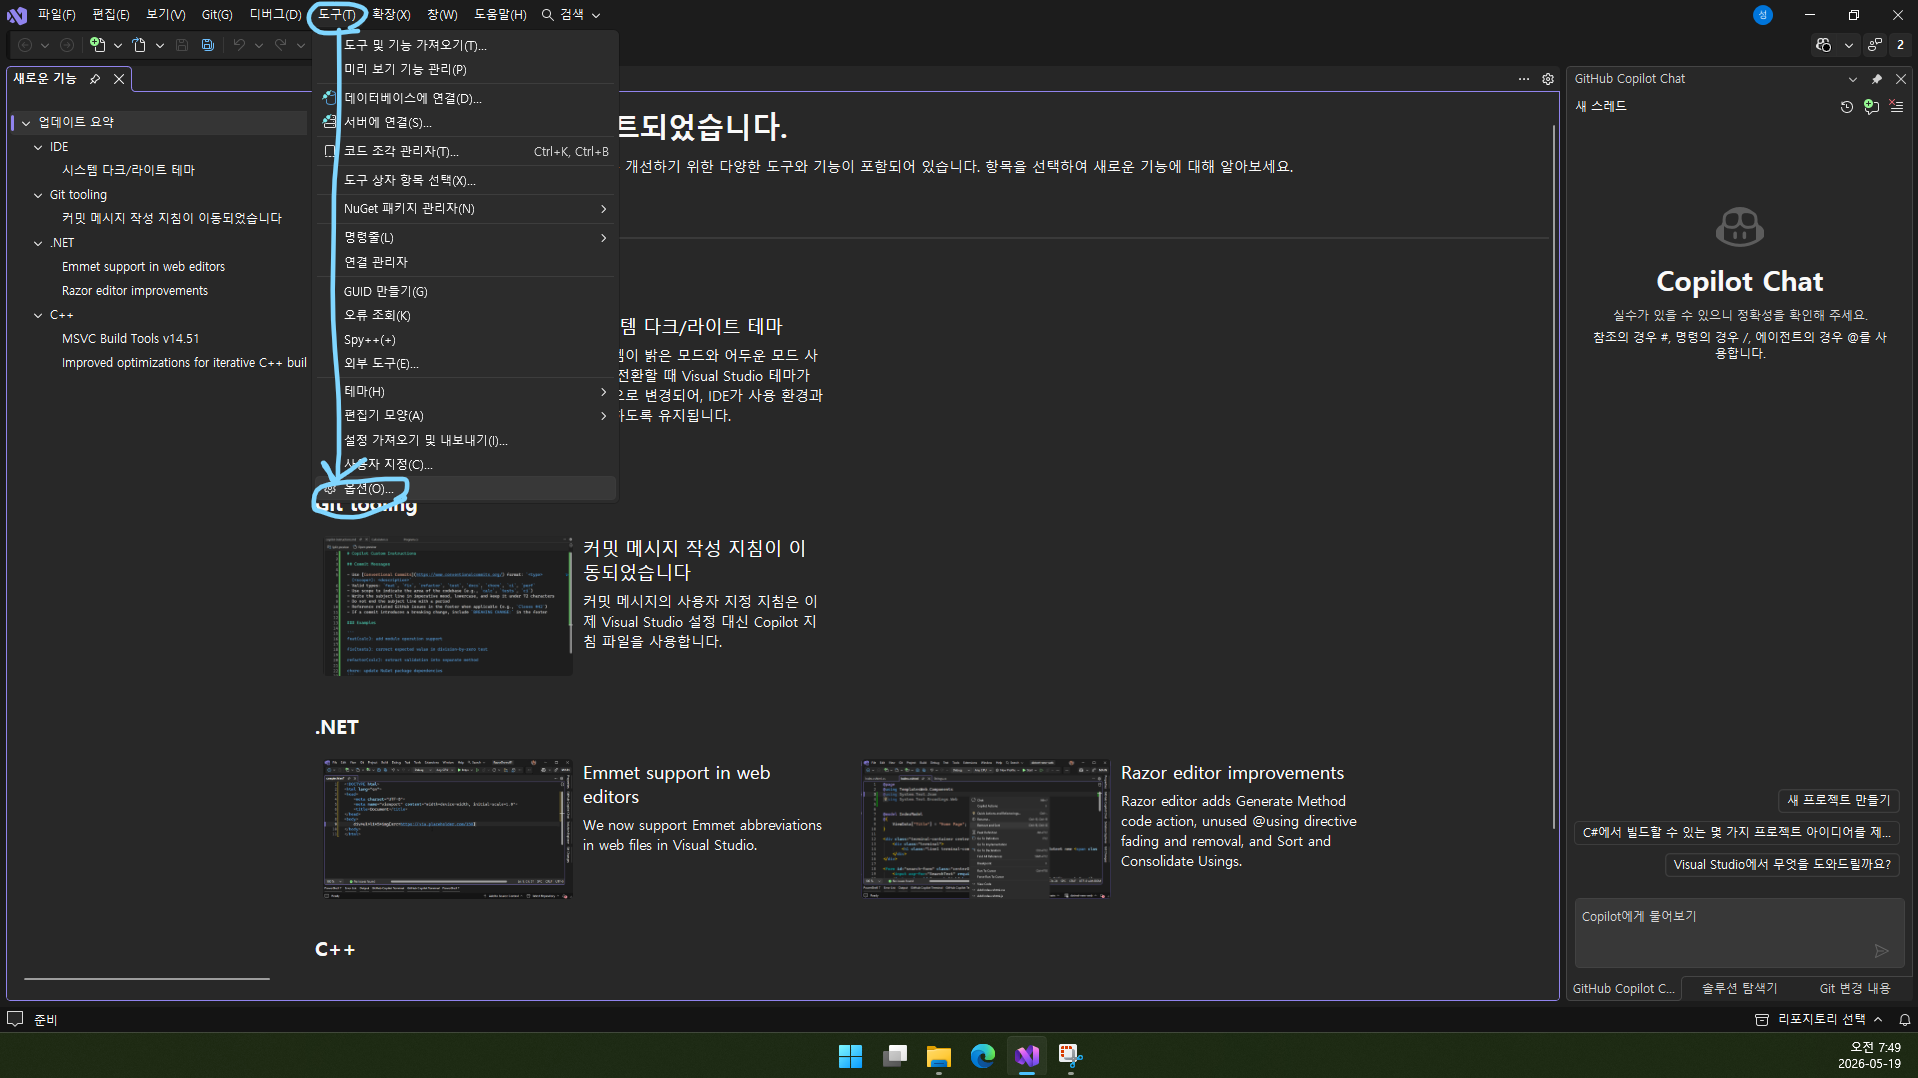Click the account avatar in title bar
This screenshot has height=1078, width=1918.
[1763, 15]
